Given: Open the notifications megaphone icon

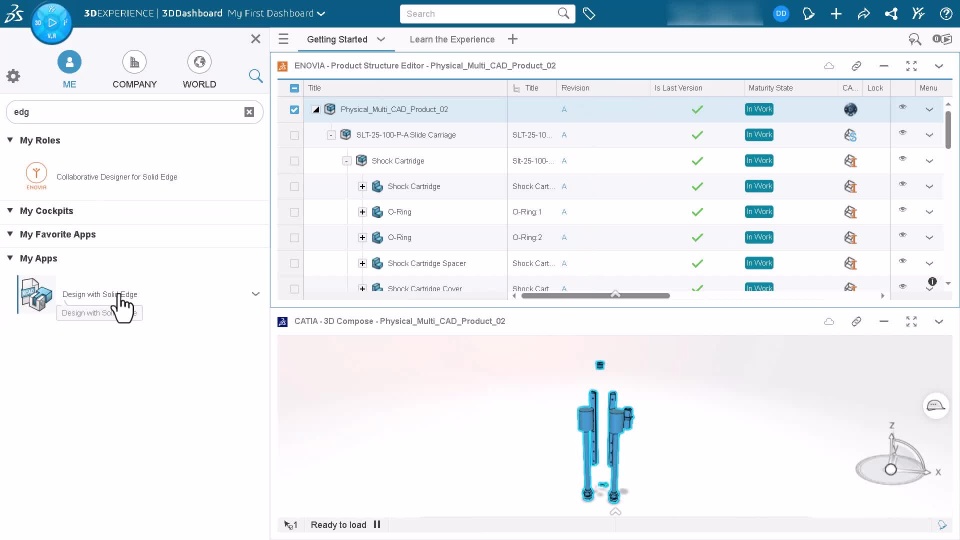Looking at the screenshot, I should [x=808, y=13].
